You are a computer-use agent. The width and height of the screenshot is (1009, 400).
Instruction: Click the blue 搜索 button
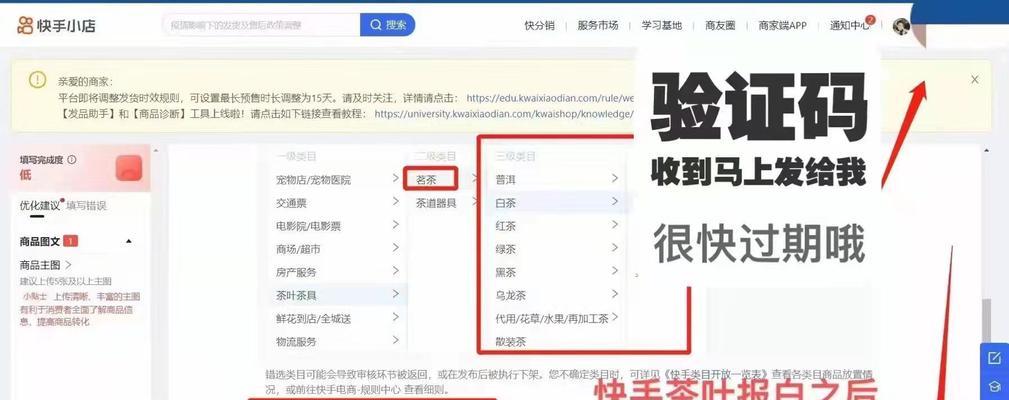pyautogui.click(x=387, y=25)
